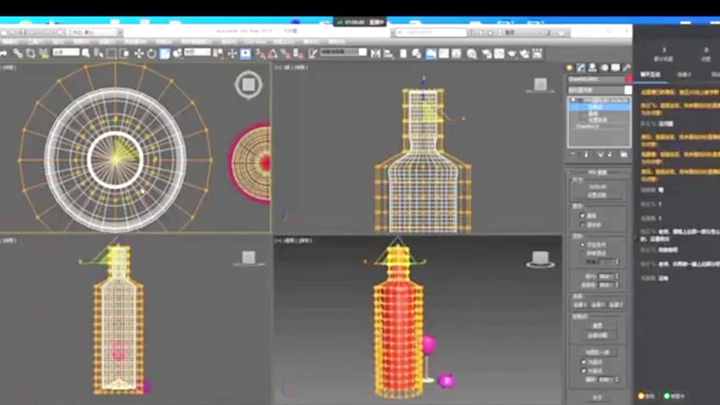Switch to the Motion command panel tab
This screenshot has width=720, height=405.
pos(604,68)
